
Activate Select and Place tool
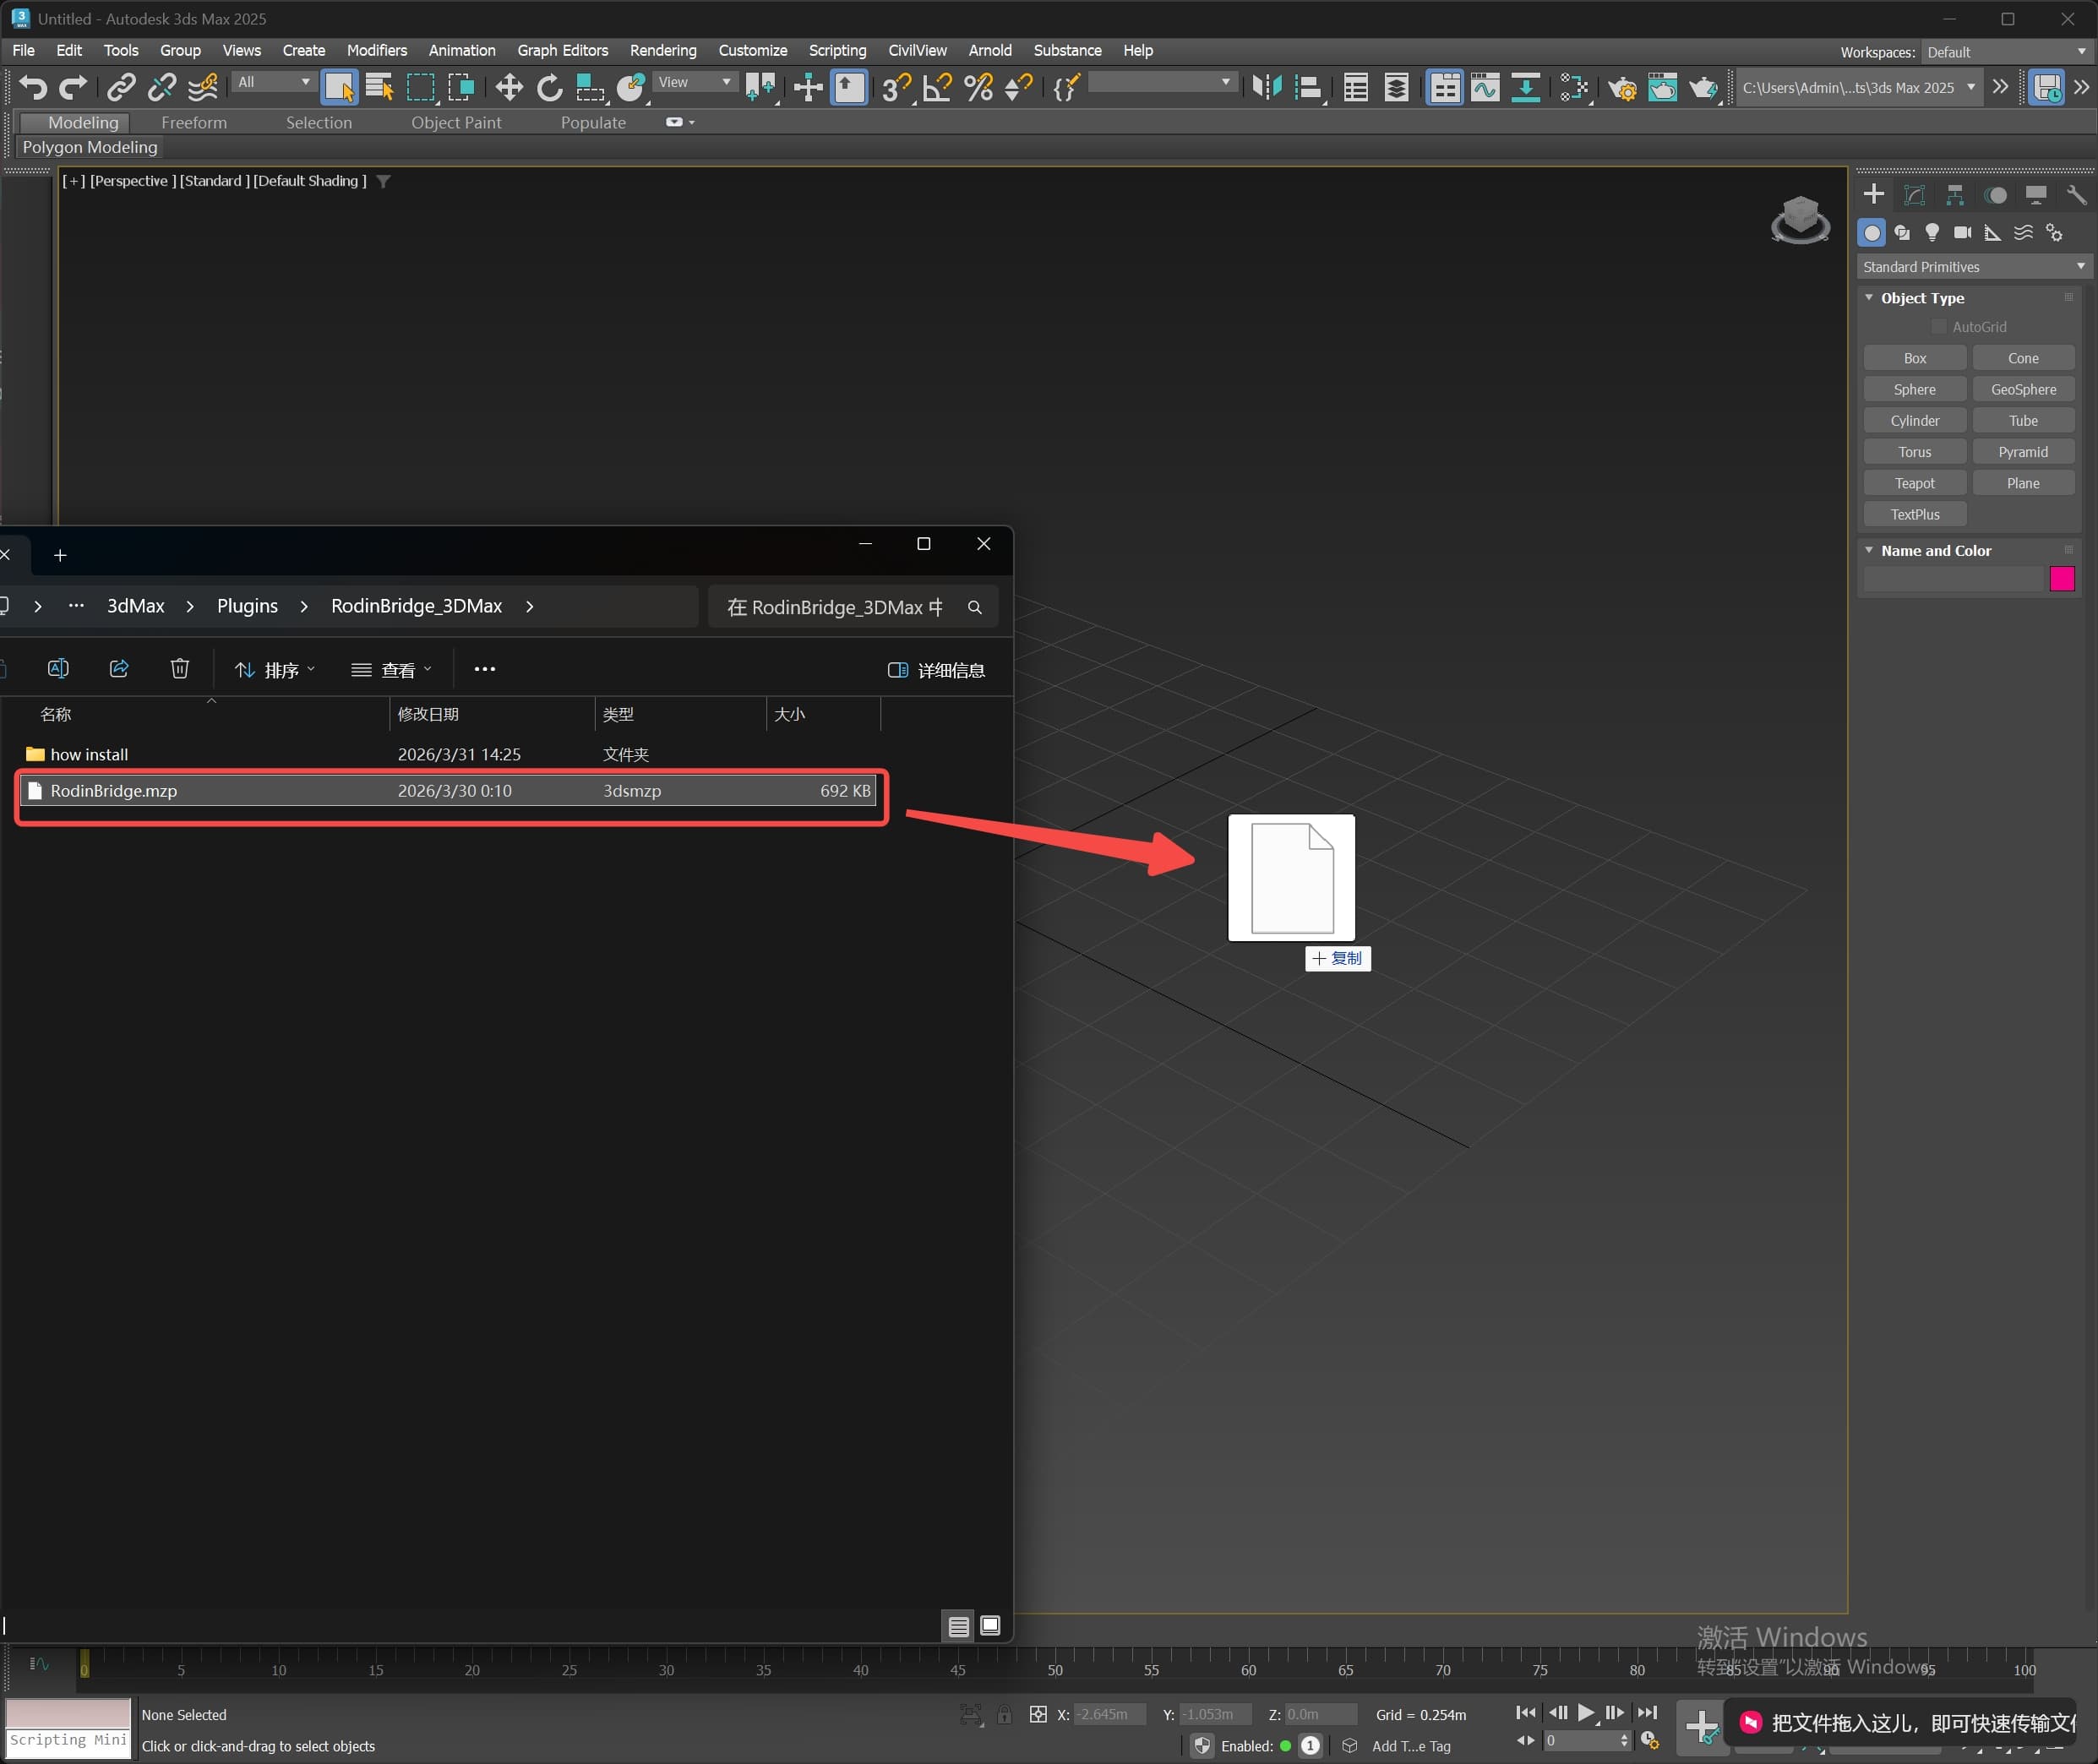(631, 88)
